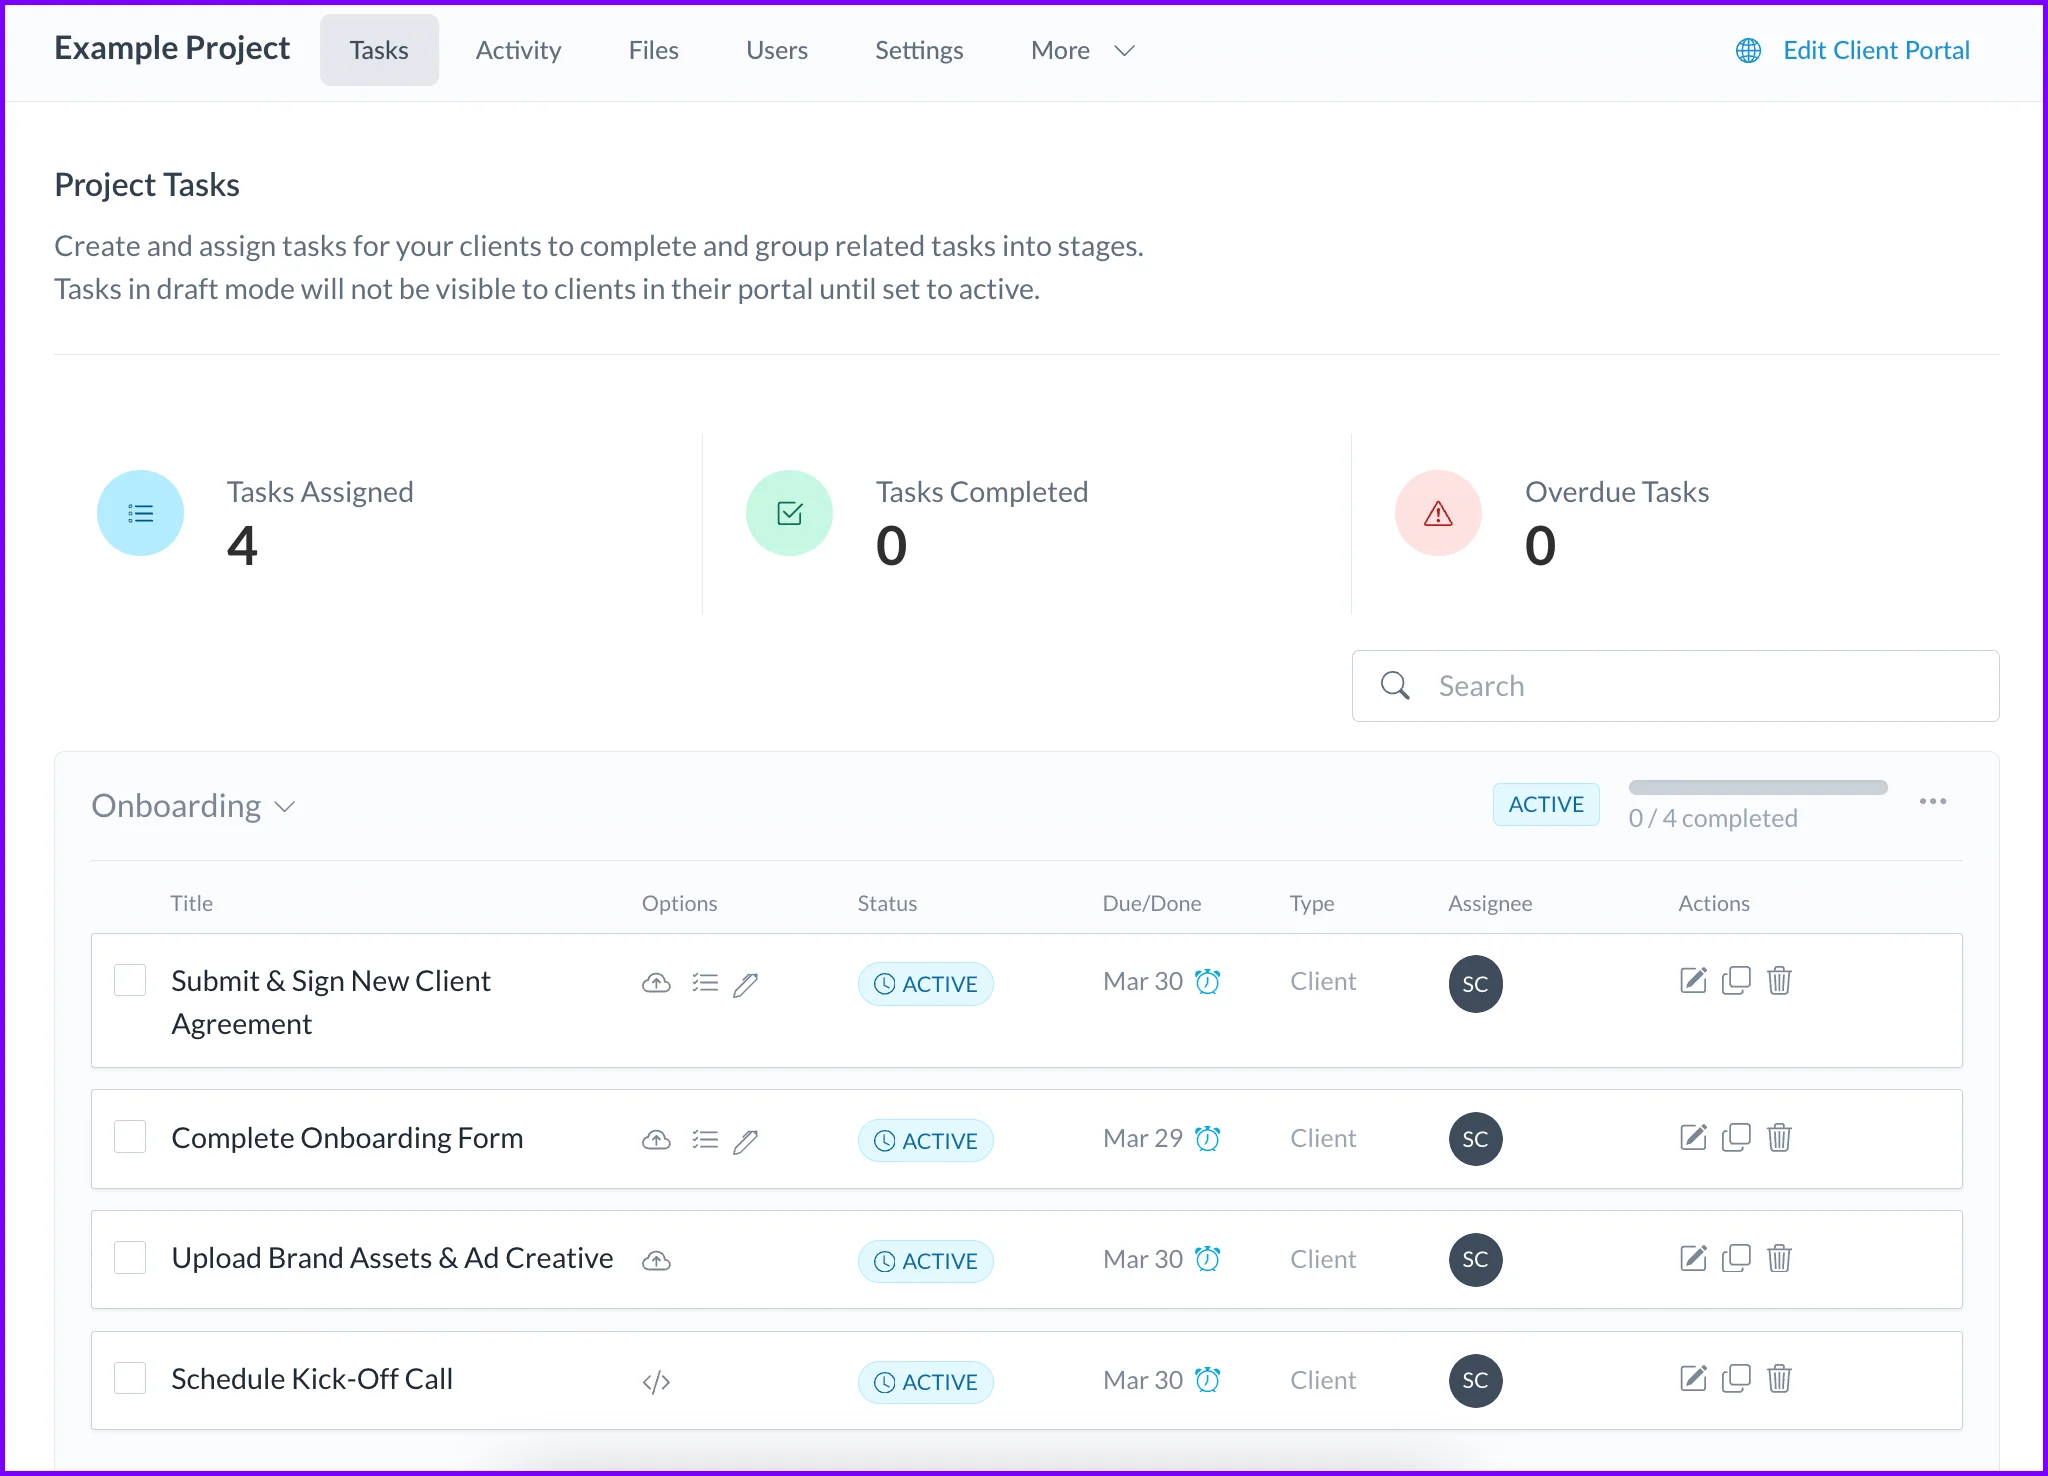
Task: Check the checkbox for Complete Onboarding Form
Action: [130, 1137]
